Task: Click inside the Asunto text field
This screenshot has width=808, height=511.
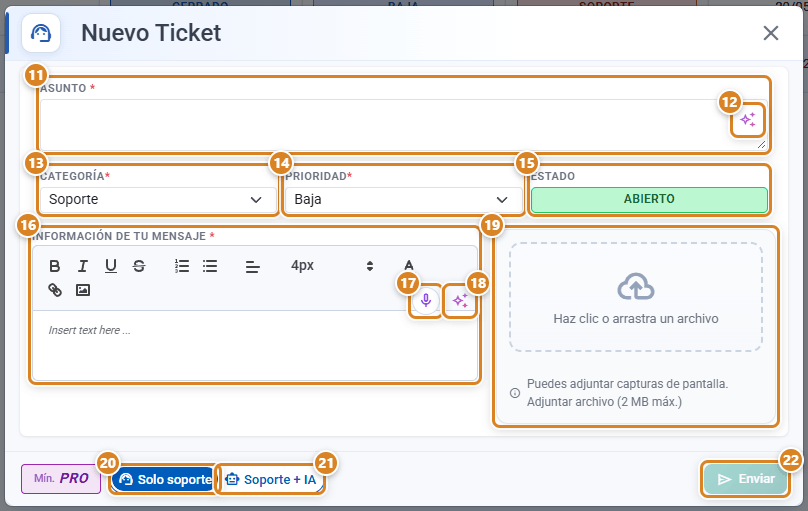Action: point(403,125)
